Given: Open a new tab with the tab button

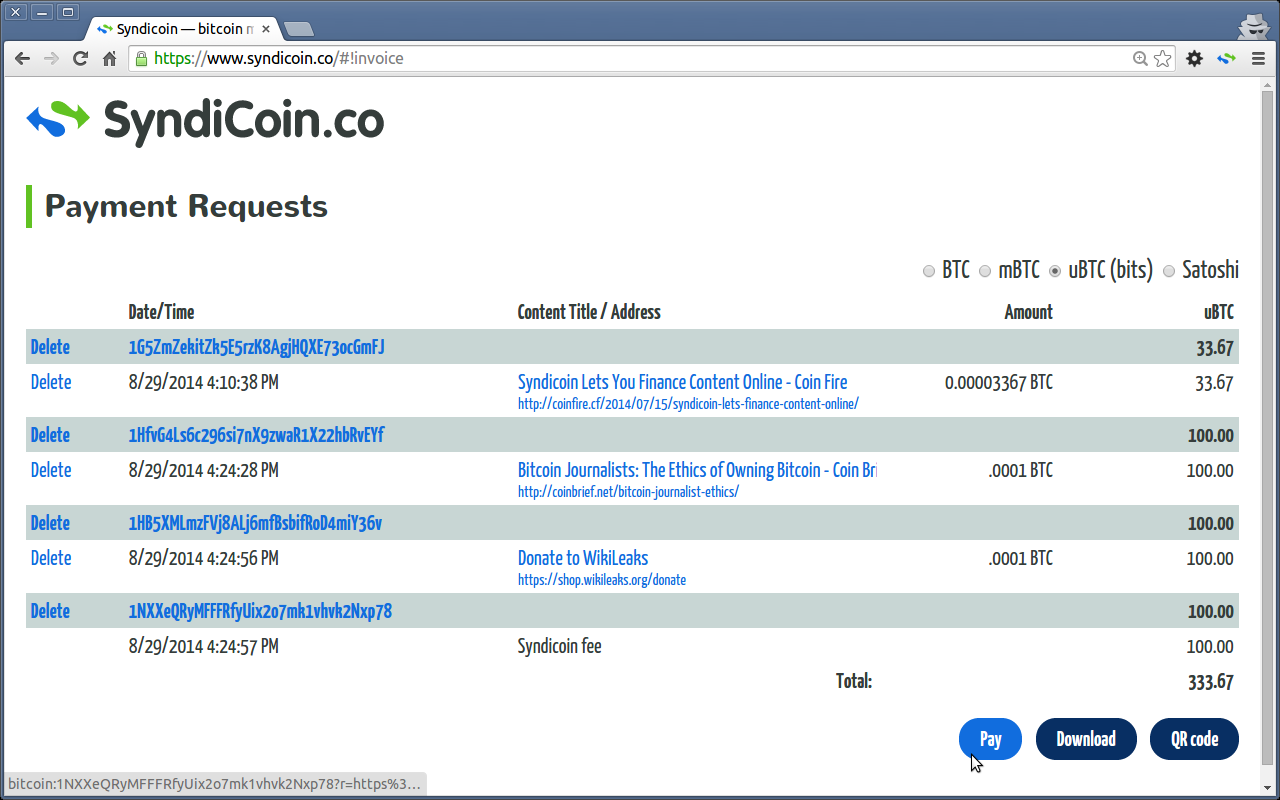Looking at the screenshot, I should click(298, 28).
